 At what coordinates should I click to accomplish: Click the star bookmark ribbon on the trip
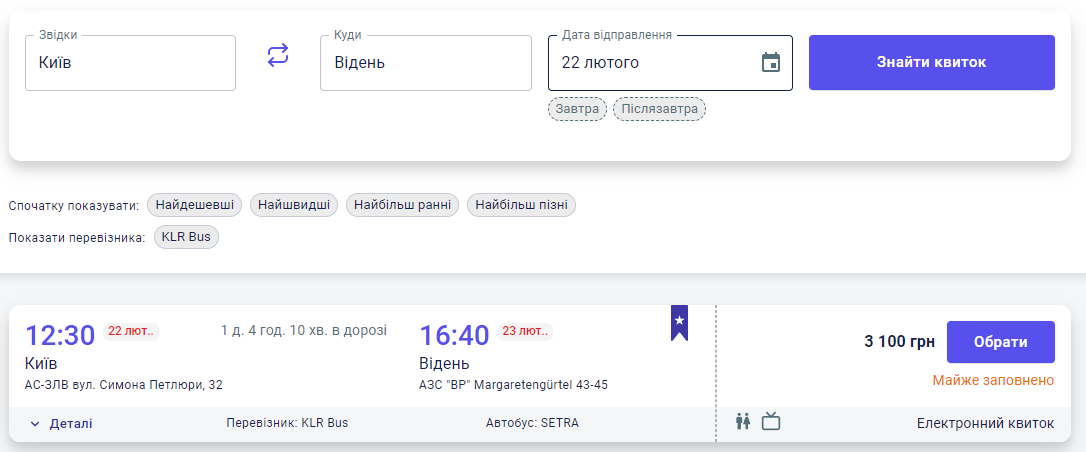[679, 322]
